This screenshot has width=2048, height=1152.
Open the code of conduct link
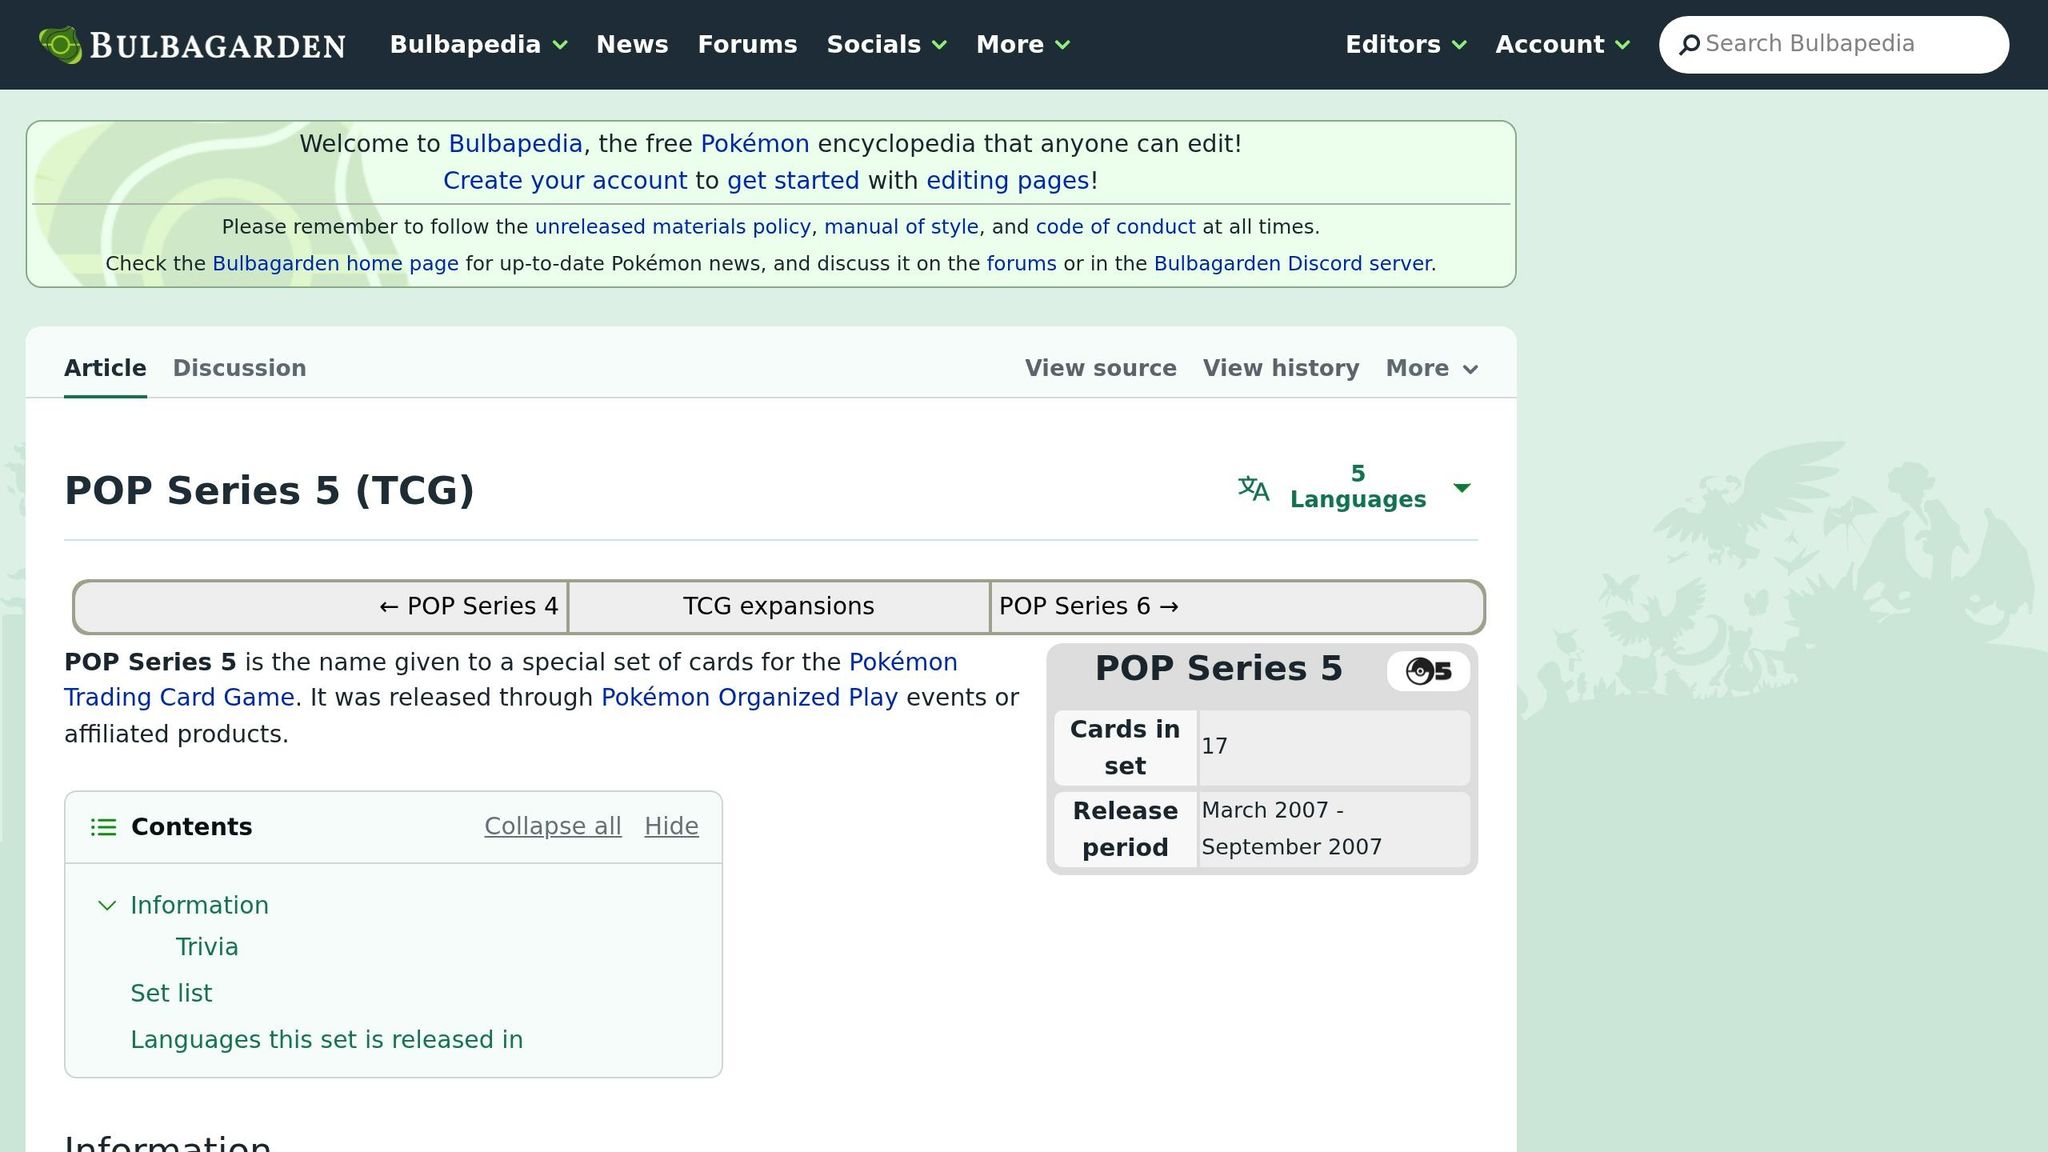[x=1116, y=227]
